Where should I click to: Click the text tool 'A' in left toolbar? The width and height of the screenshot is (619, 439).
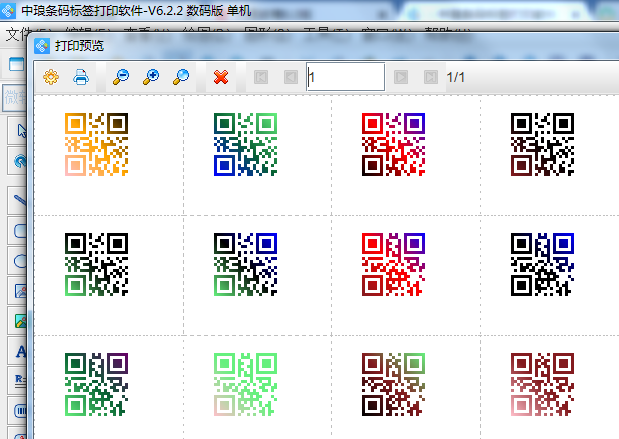coord(21,351)
